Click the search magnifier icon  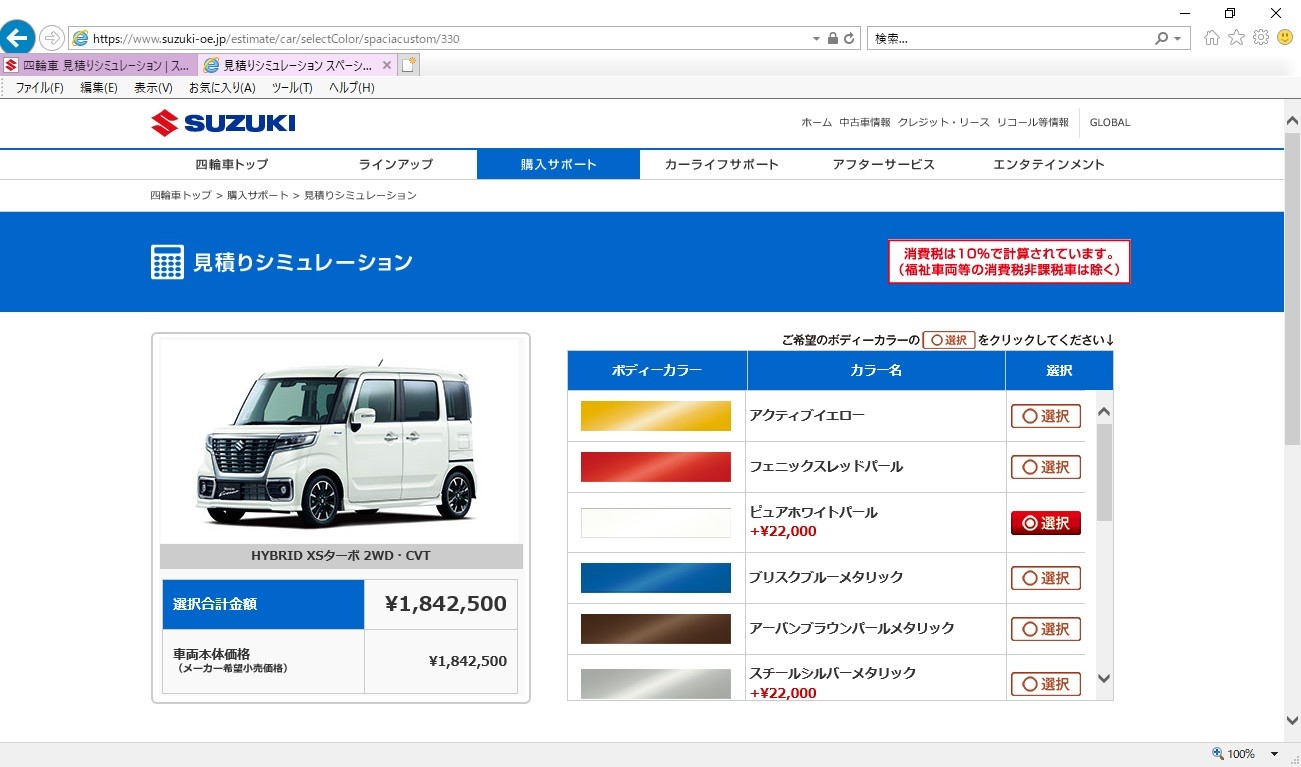(x=1161, y=39)
